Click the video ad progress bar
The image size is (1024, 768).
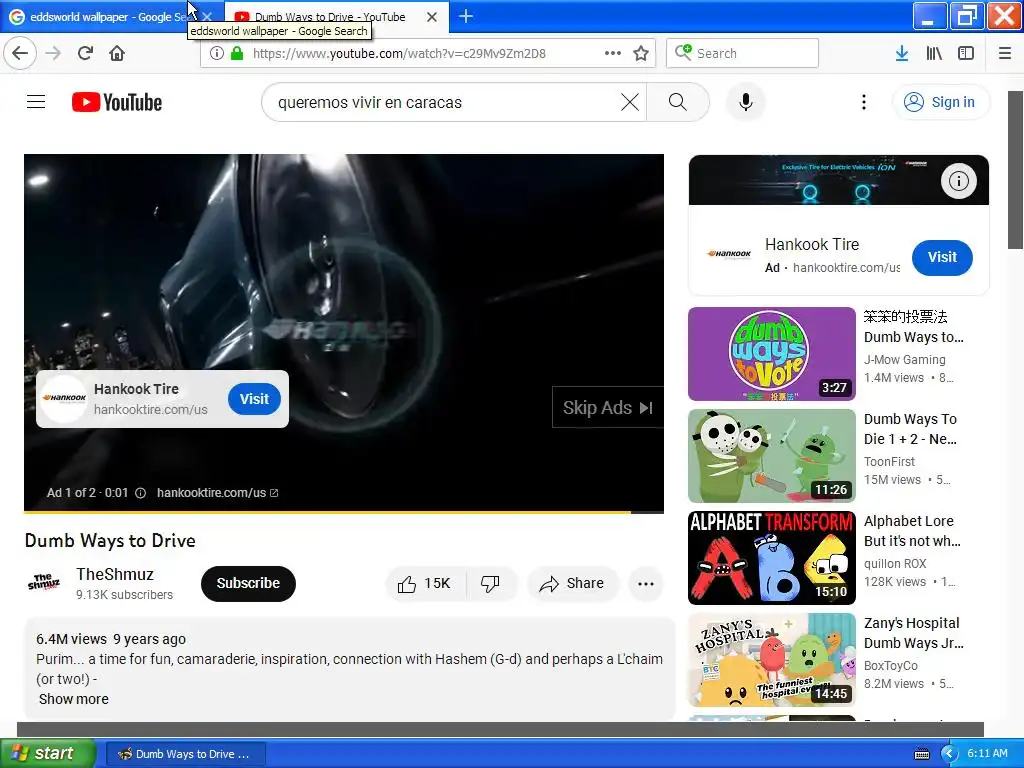[x=344, y=512]
